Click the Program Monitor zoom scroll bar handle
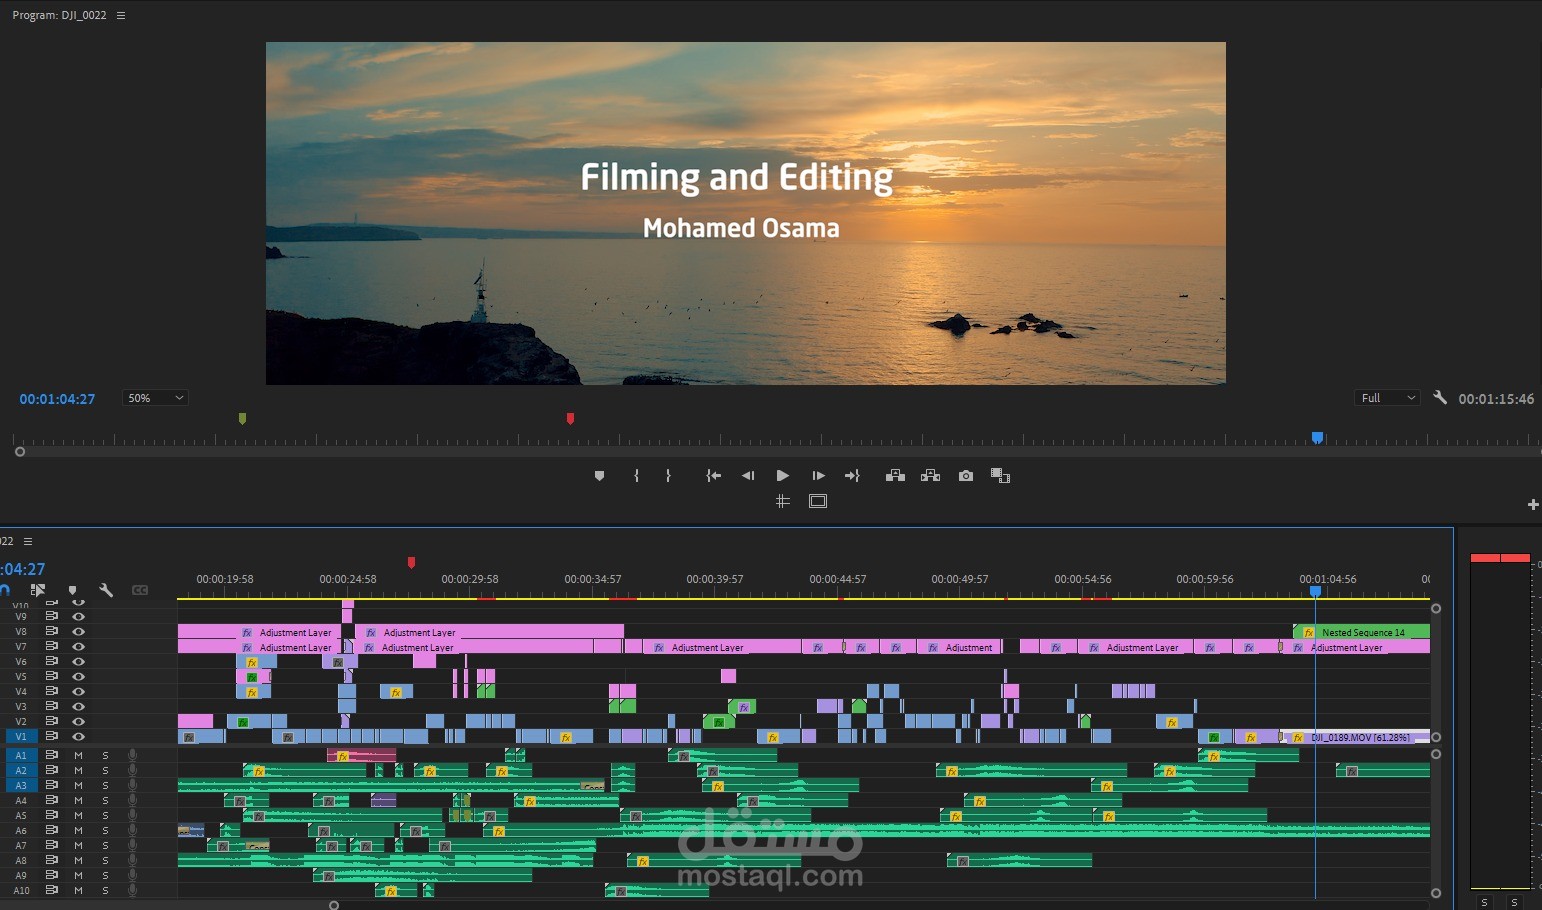The width and height of the screenshot is (1542, 910). click(x=19, y=452)
